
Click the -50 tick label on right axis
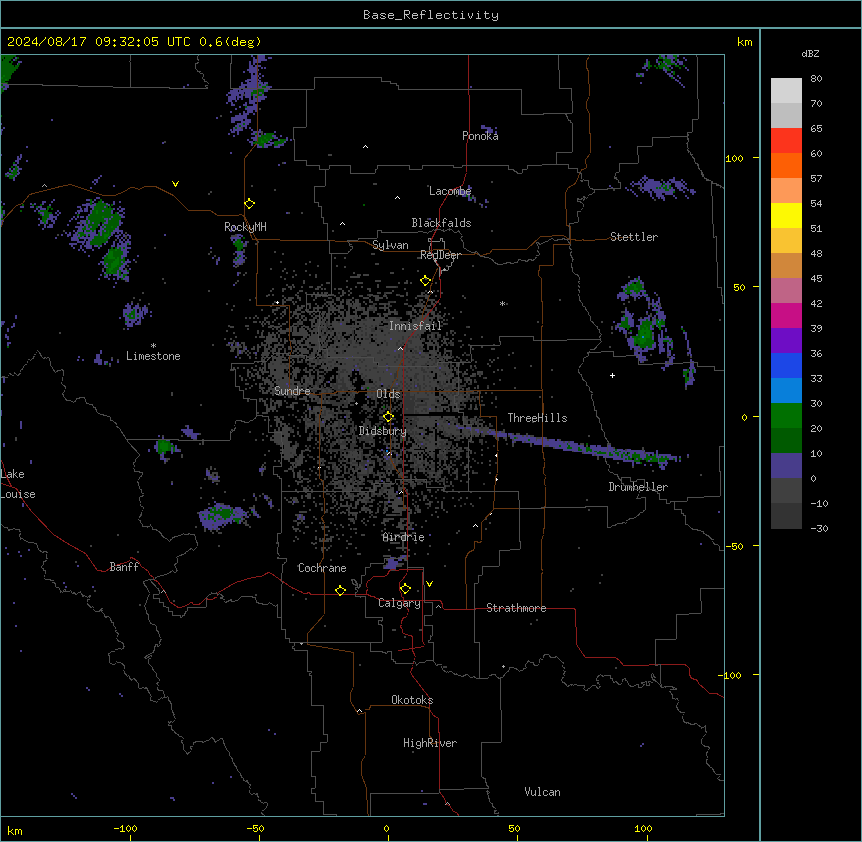pyautogui.click(x=734, y=546)
